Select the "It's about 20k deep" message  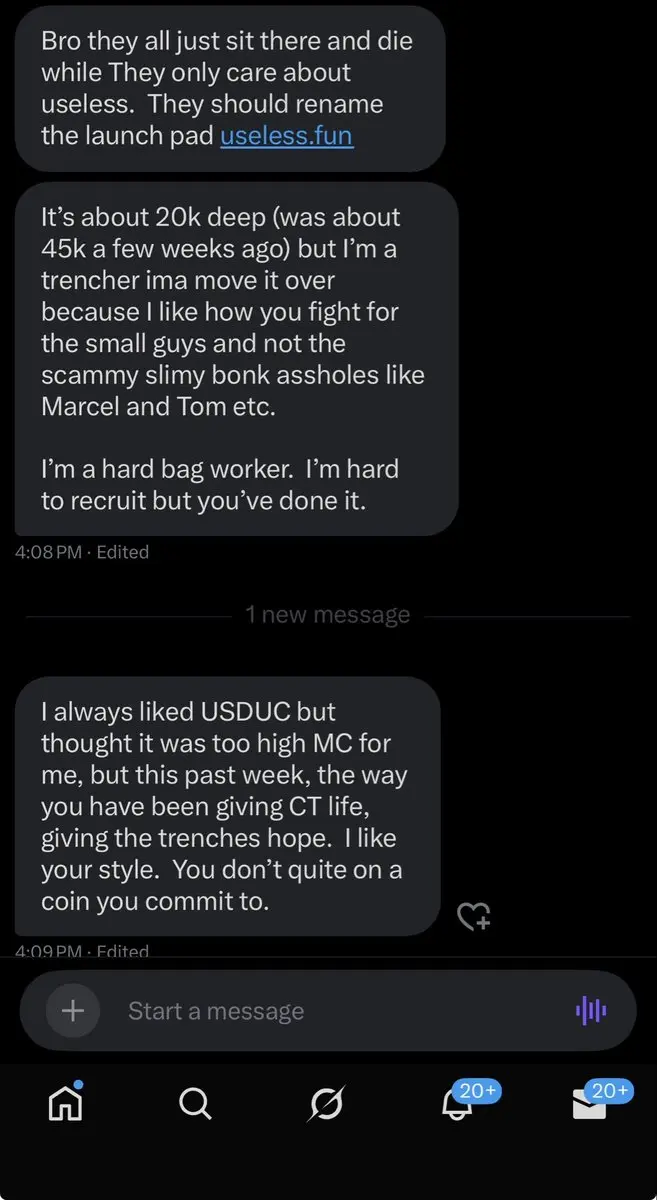(x=236, y=358)
